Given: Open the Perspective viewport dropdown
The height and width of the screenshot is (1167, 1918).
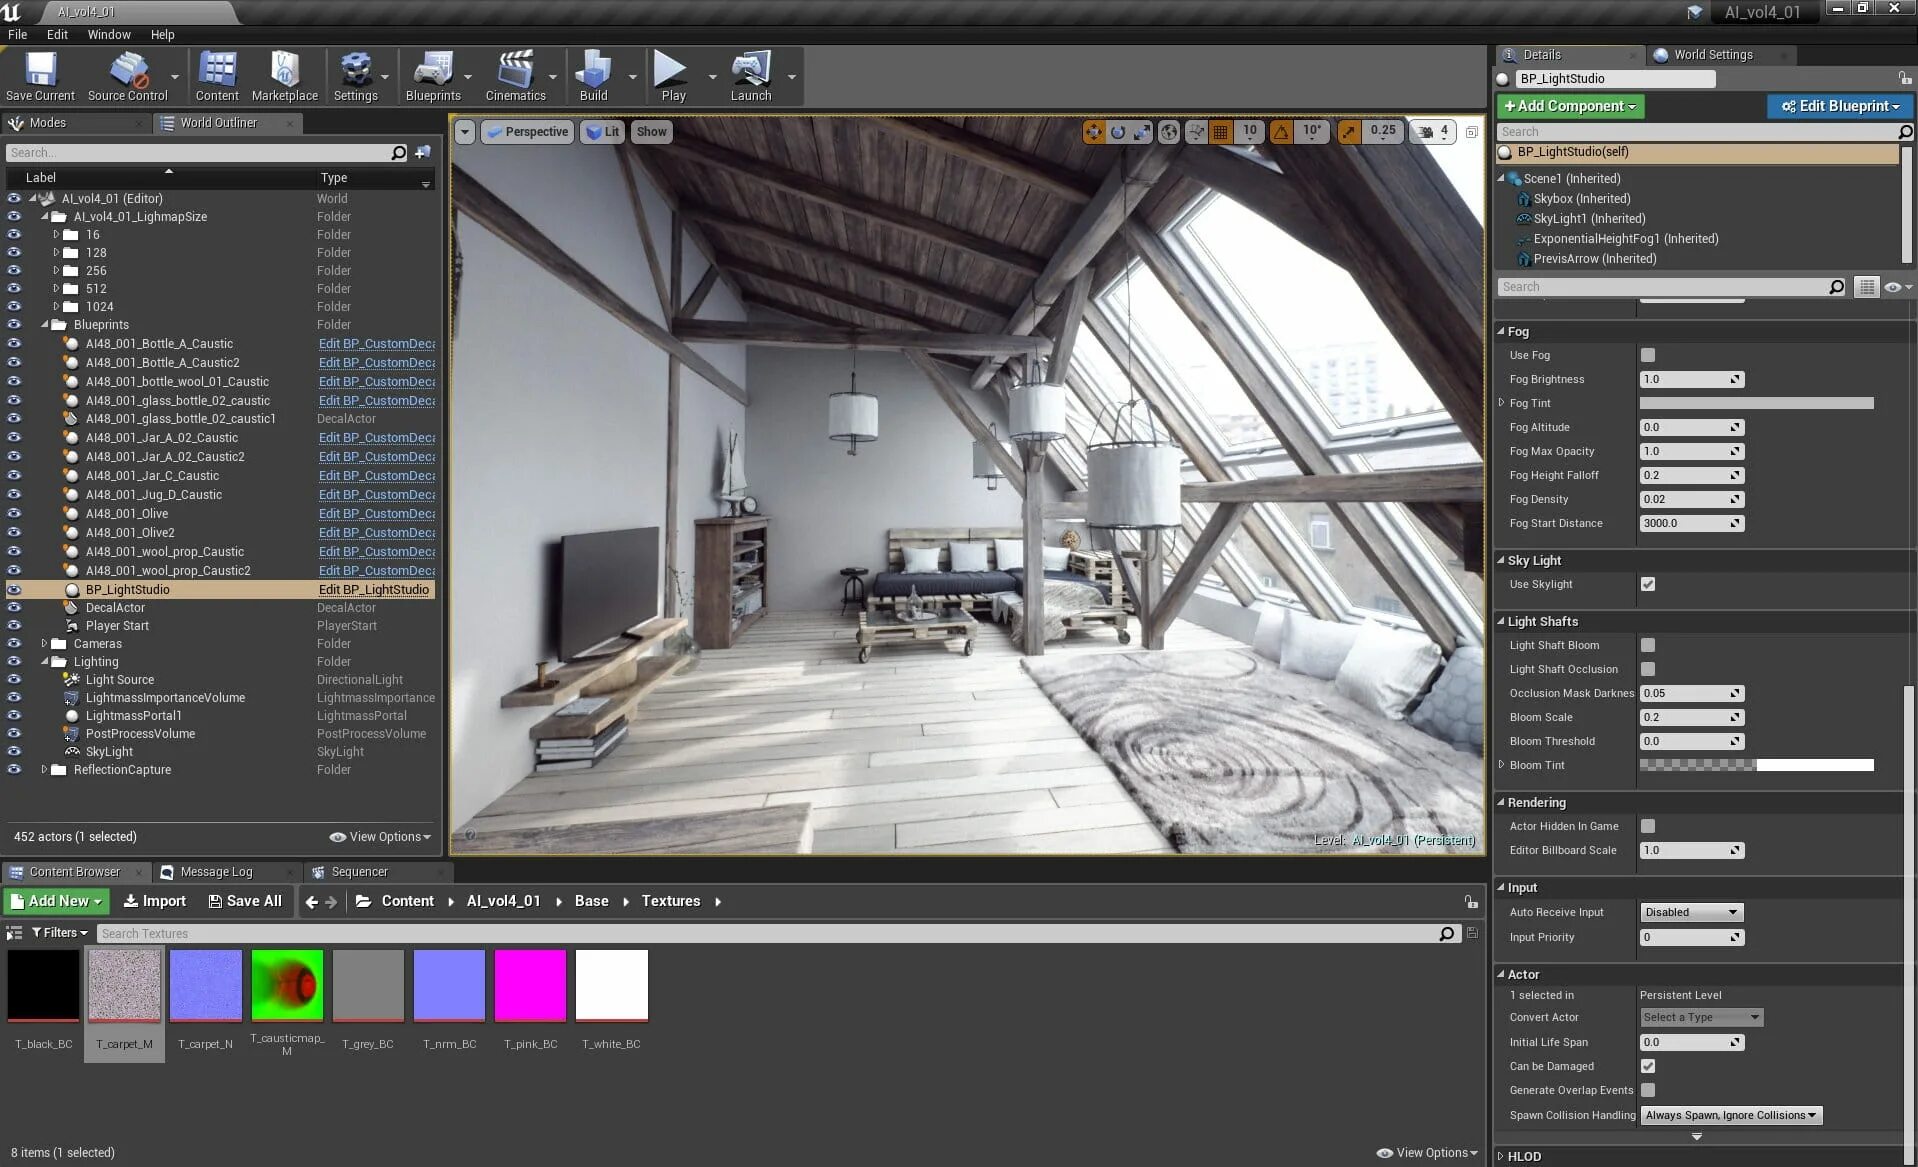Looking at the screenshot, I should click(x=527, y=131).
